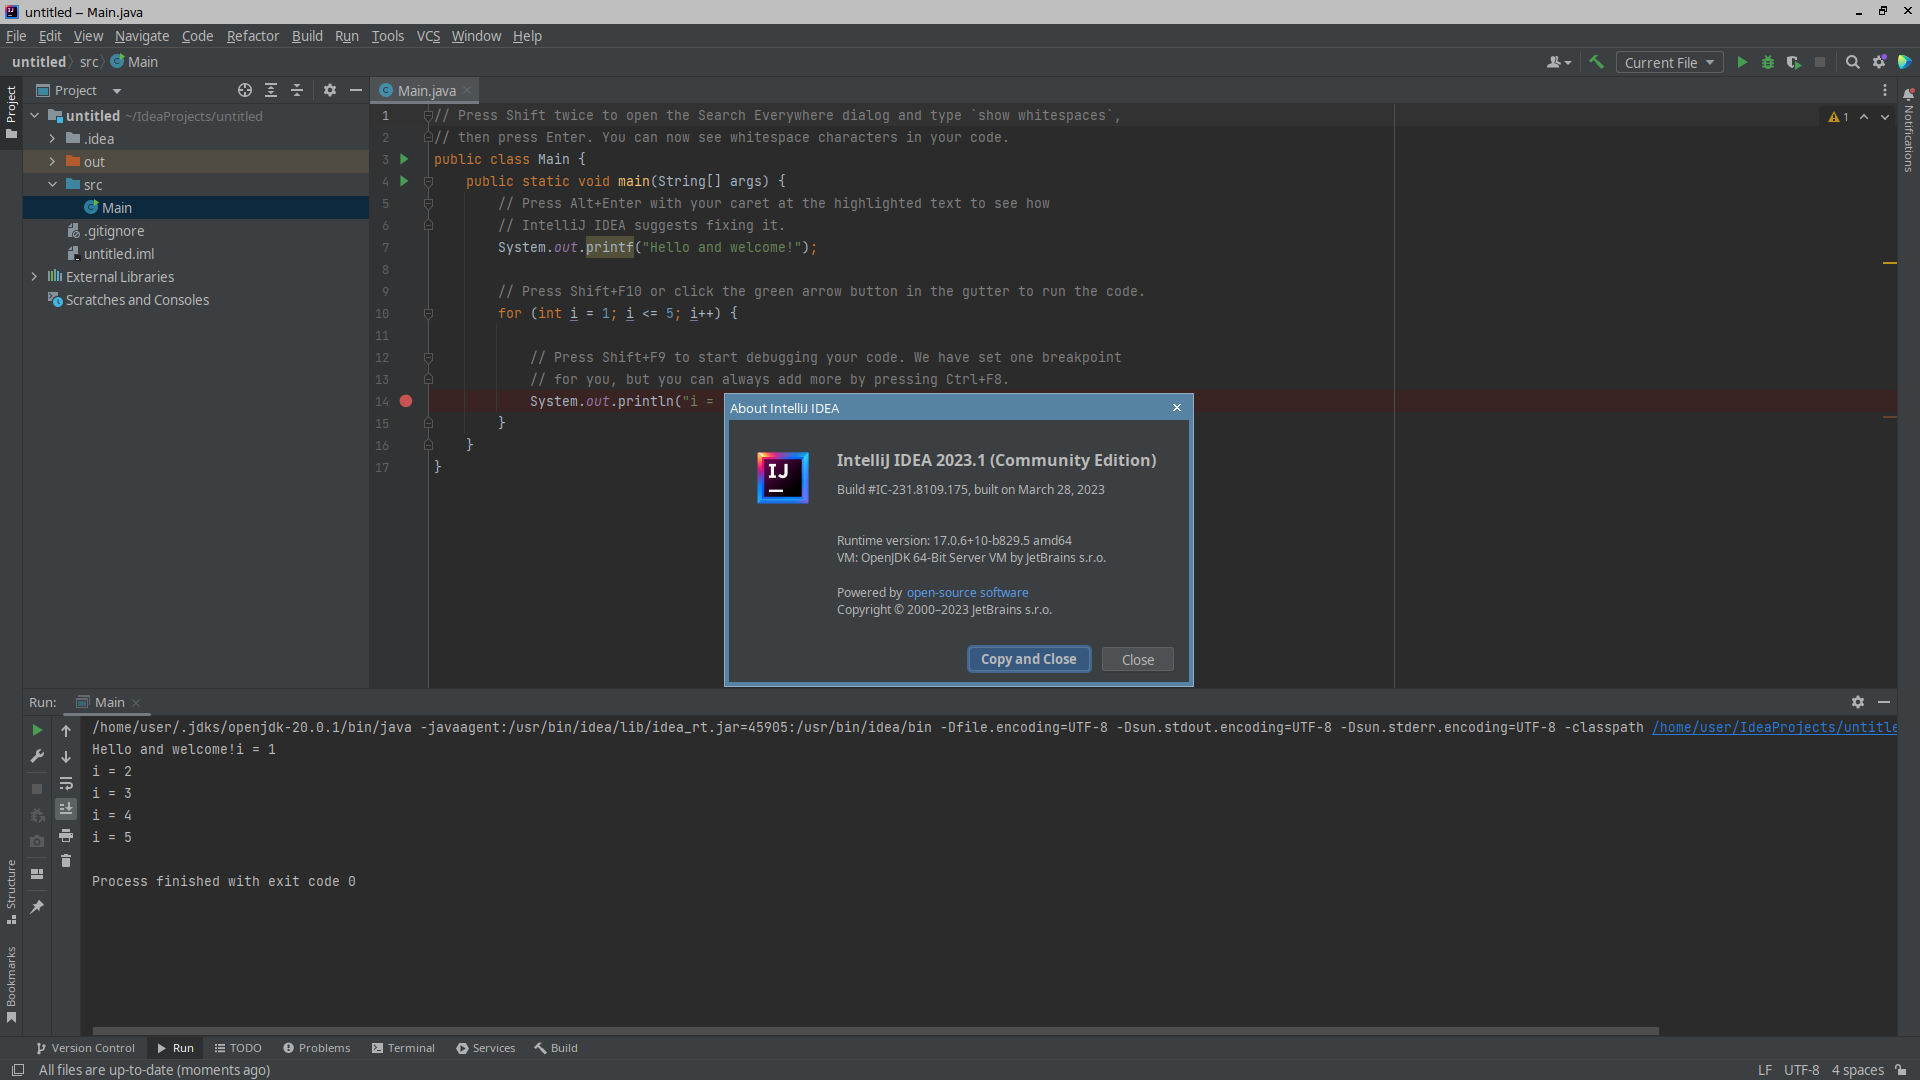The image size is (1920, 1080).
Task: Open the Terminal tool window tab
Action: (403, 1048)
